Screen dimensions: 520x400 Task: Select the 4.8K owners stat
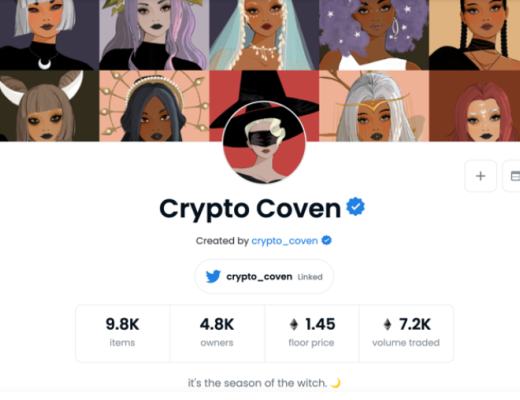point(217,333)
